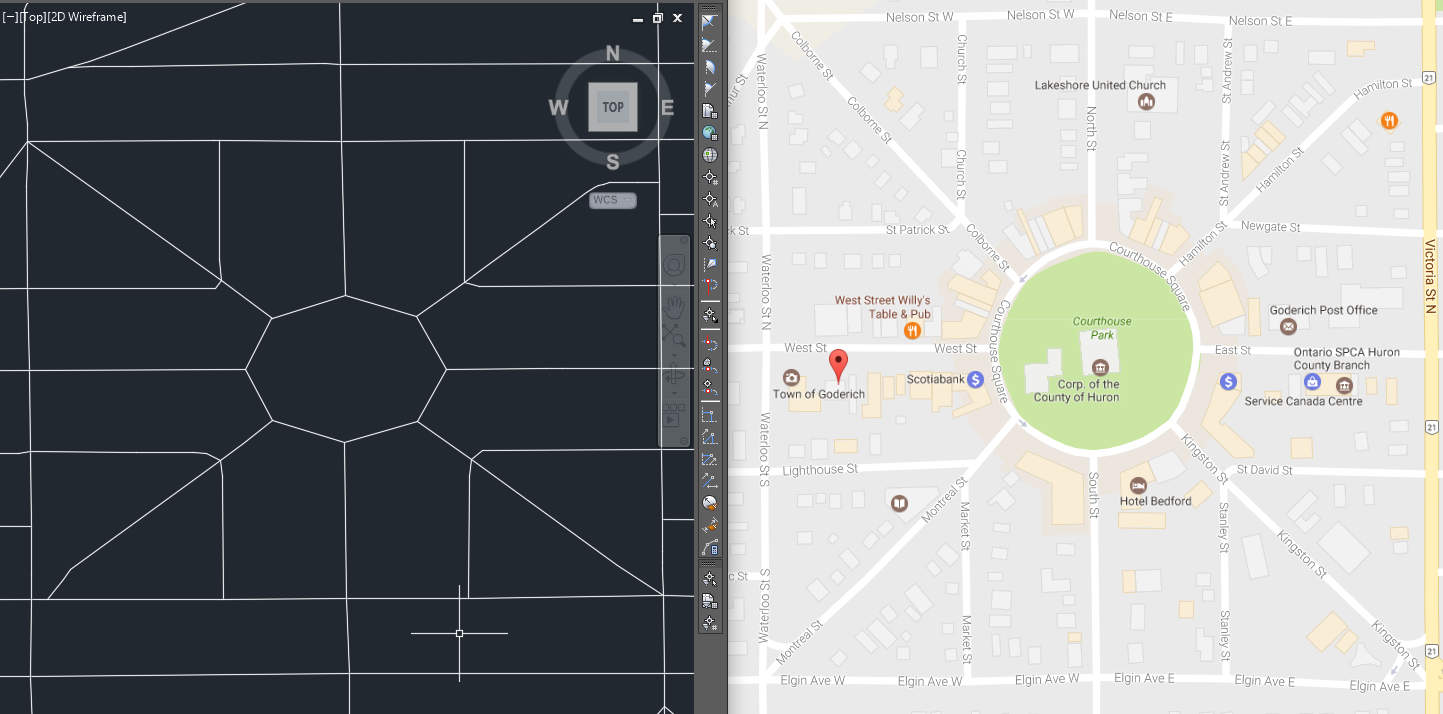Screen dimensions: 1443x714
Task: Click the library book marker near Lighthouse St
Action: pos(900,503)
